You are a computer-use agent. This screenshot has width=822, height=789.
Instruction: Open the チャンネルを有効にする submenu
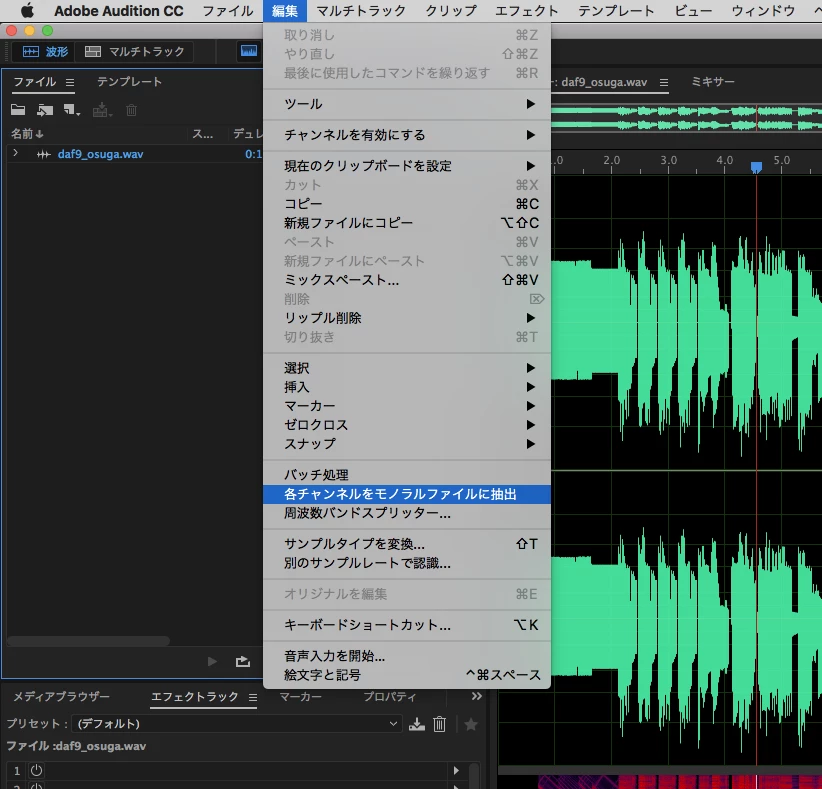407,135
